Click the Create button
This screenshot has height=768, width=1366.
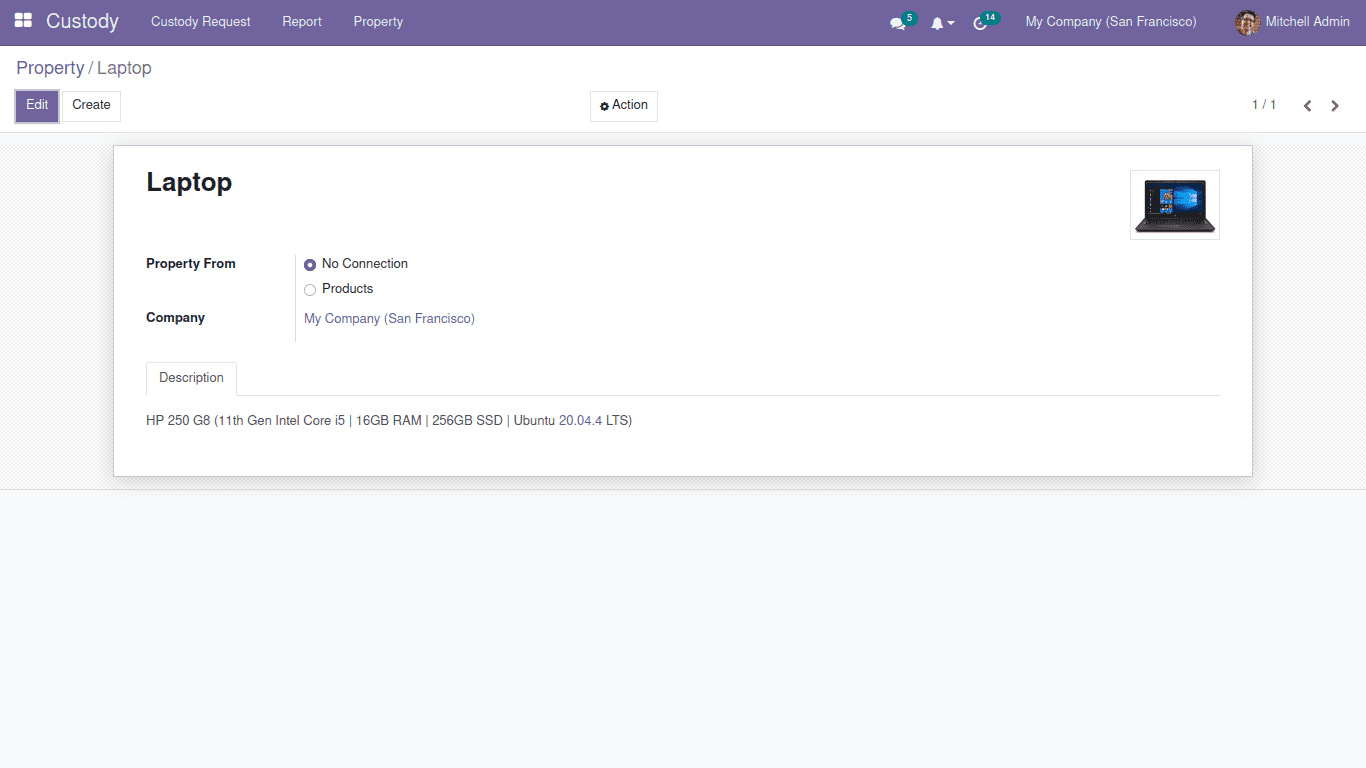click(x=91, y=105)
